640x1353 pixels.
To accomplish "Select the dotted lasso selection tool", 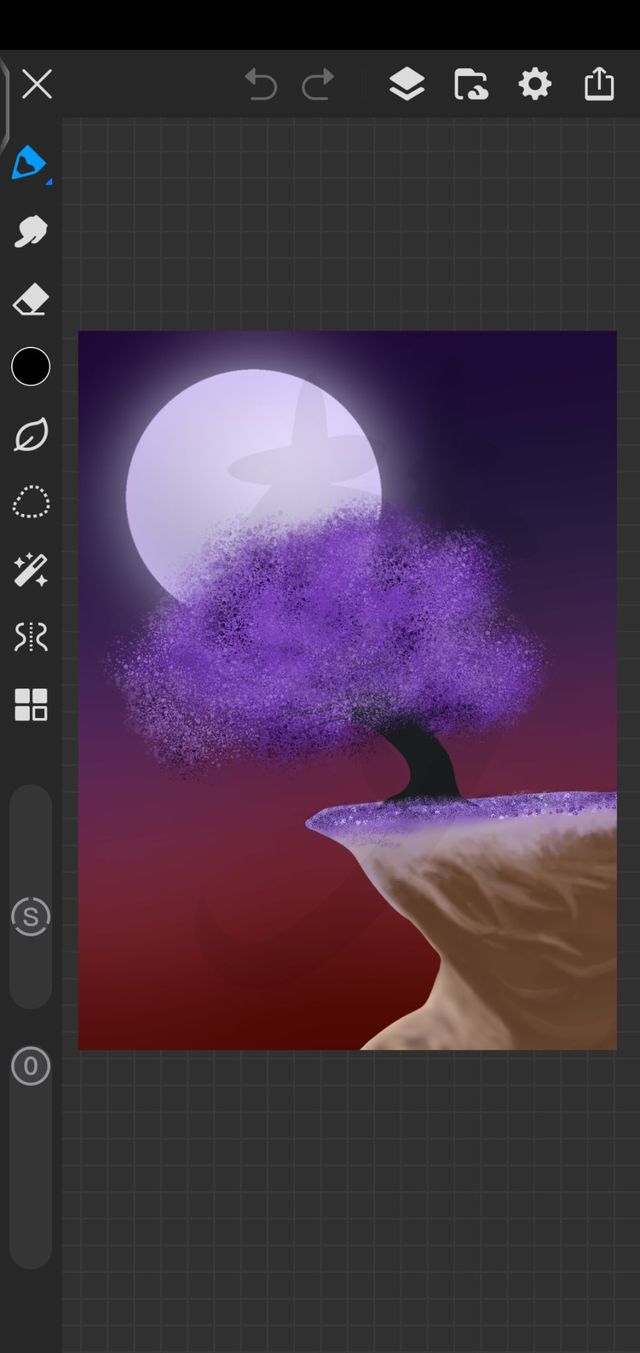I will click(x=31, y=502).
